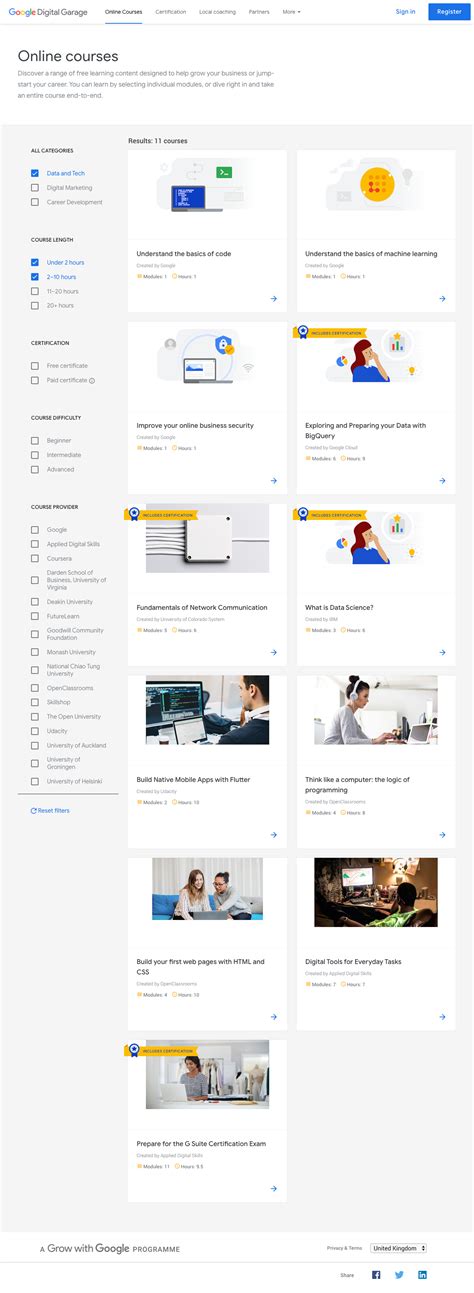This screenshot has width=474, height=1293.
Task: Check the Udacity course provider
Action: coord(35,731)
